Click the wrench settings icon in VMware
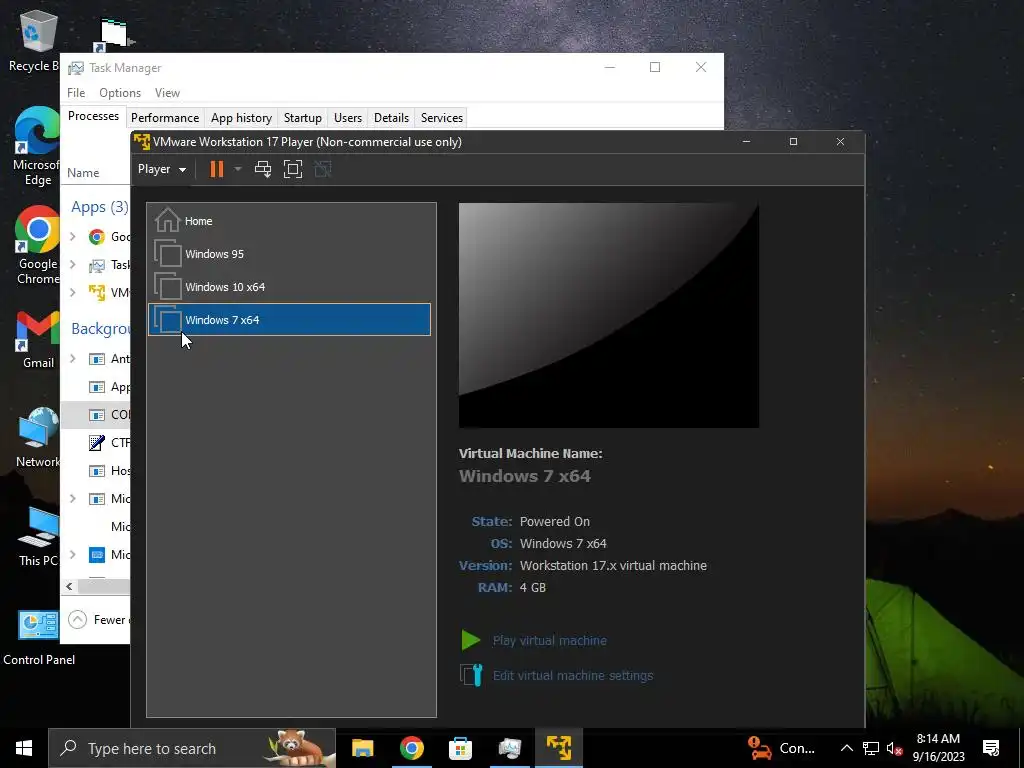This screenshot has height=768, width=1024. (471, 675)
